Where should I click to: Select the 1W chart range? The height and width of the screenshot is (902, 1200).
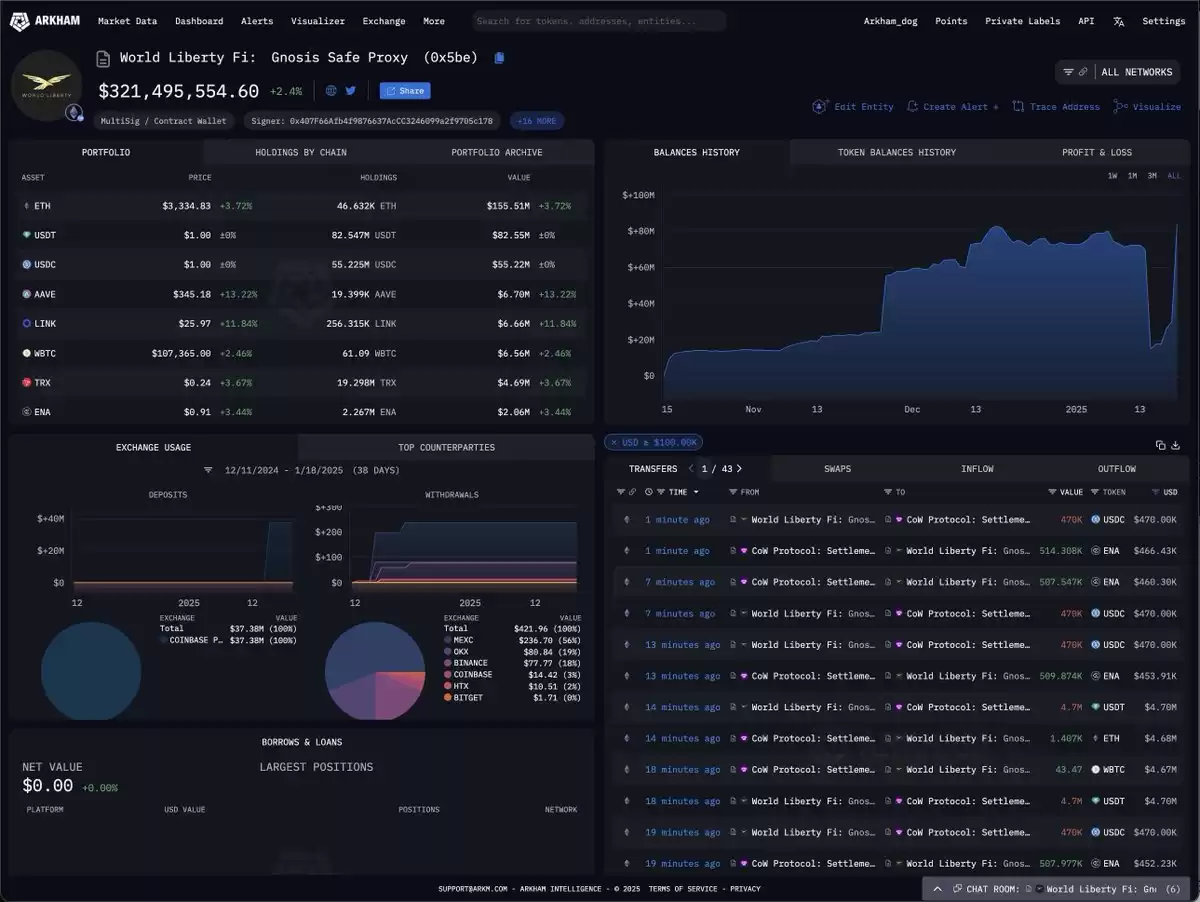tap(1112, 176)
